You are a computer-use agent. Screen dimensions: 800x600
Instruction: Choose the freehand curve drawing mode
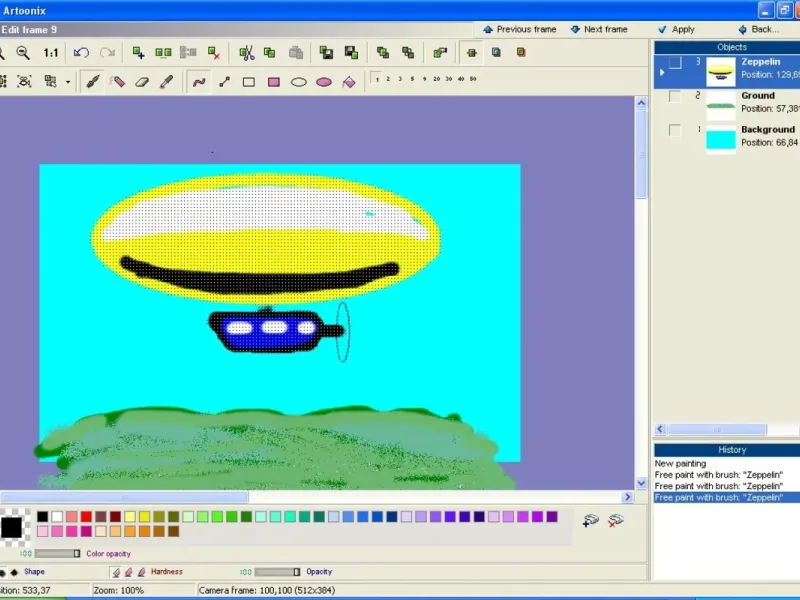pyautogui.click(x=199, y=82)
